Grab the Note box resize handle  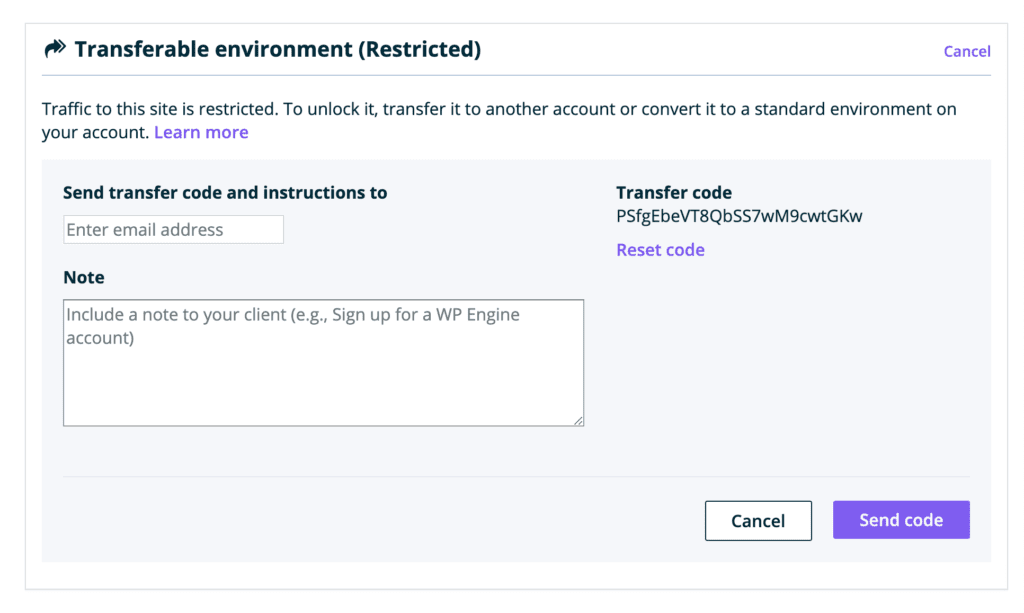click(578, 421)
